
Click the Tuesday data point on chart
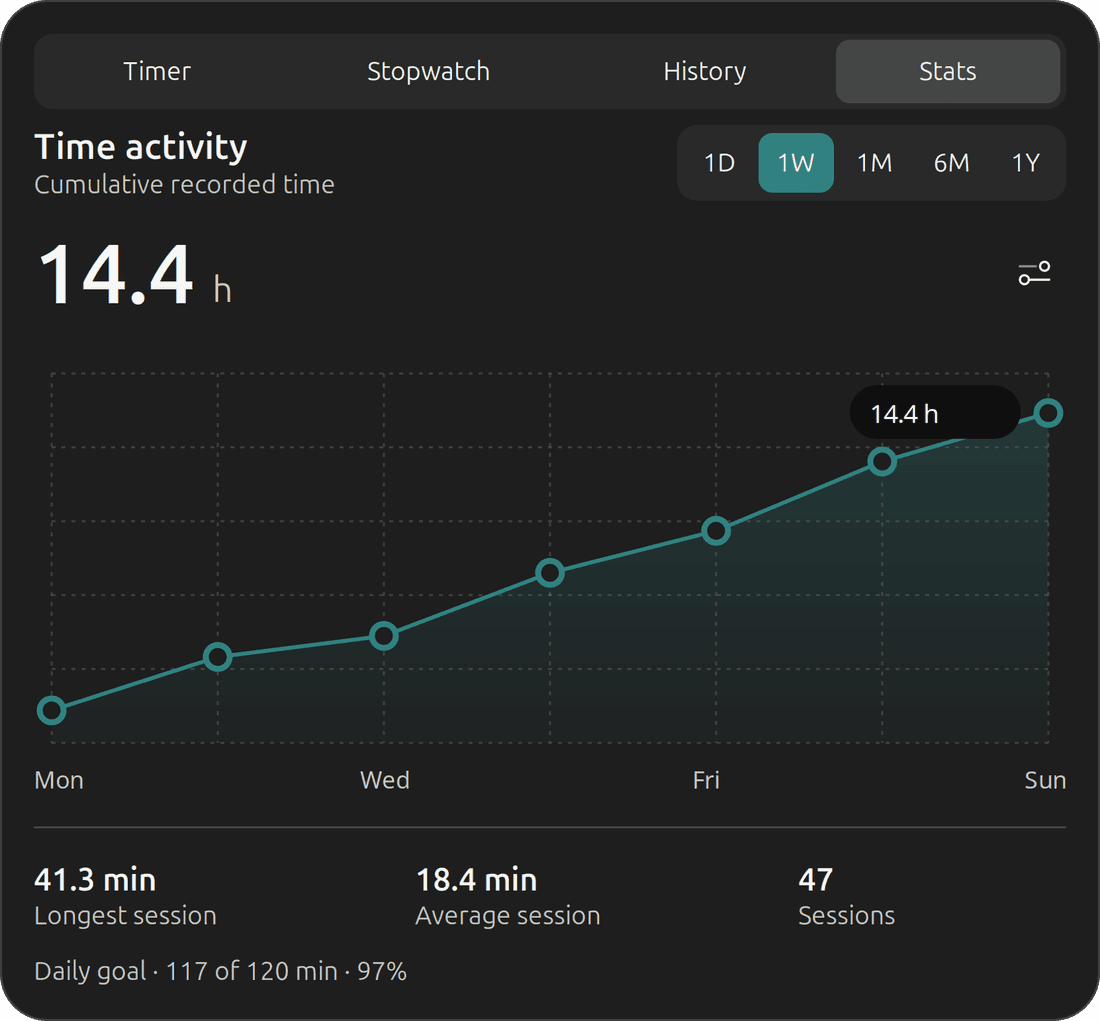pos(217,657)
